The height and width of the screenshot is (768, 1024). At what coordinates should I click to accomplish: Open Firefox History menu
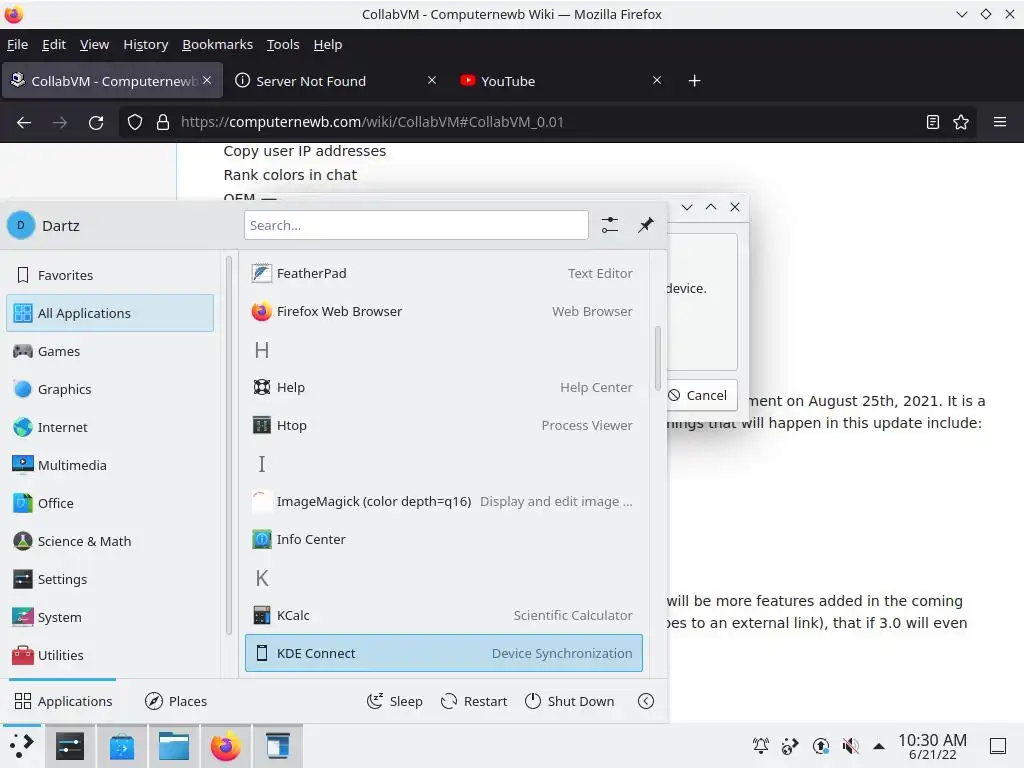146,44
